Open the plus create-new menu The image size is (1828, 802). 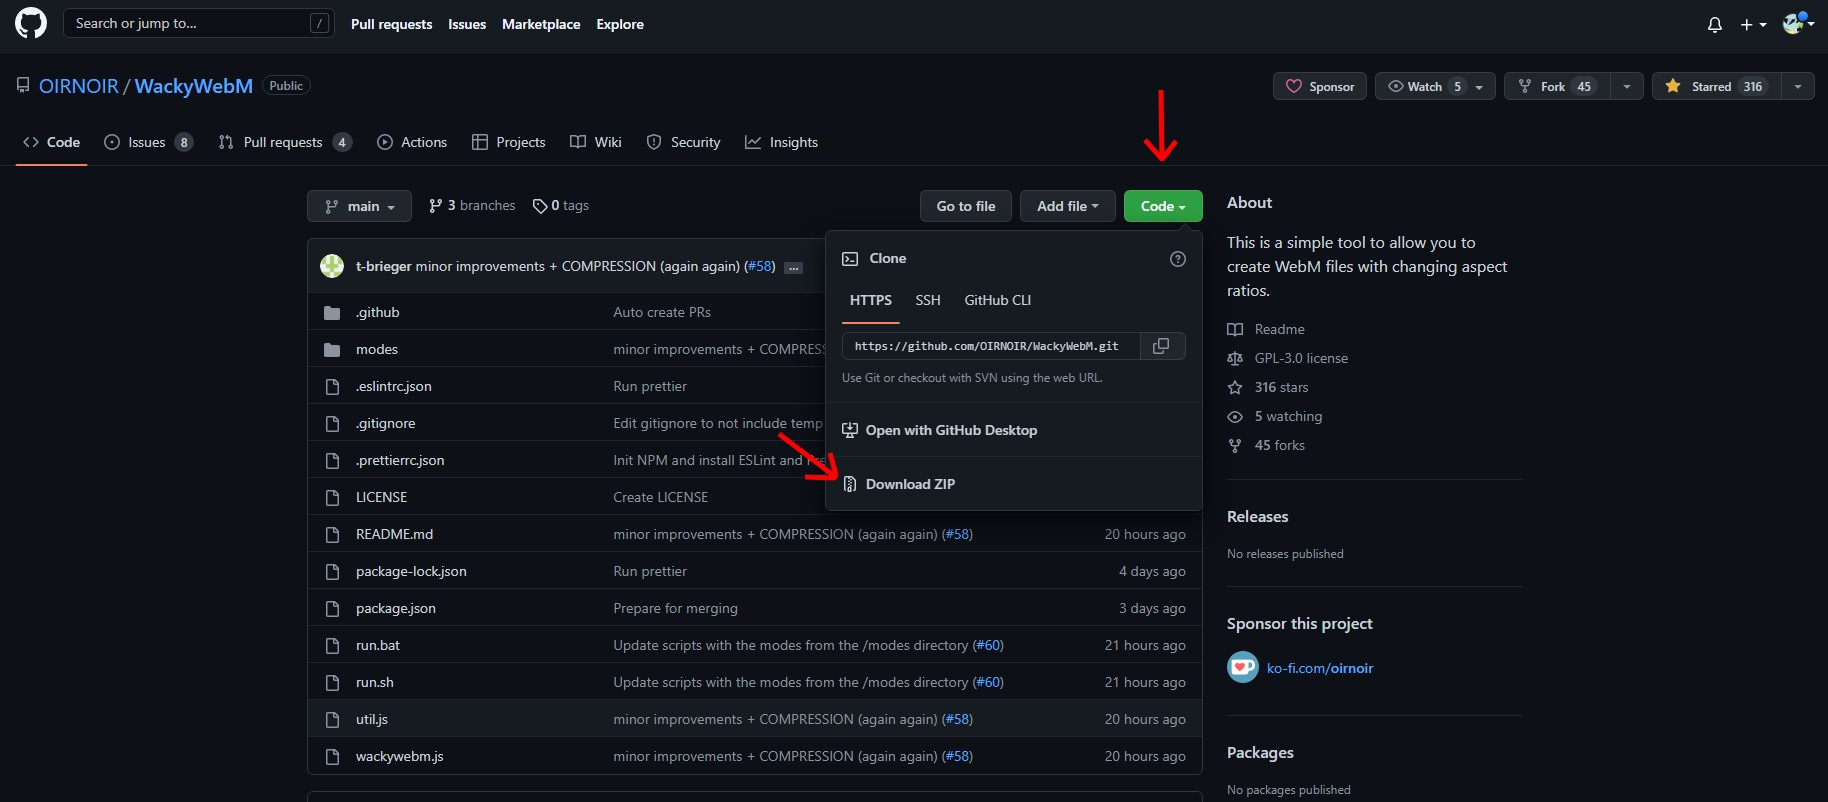1753,24
